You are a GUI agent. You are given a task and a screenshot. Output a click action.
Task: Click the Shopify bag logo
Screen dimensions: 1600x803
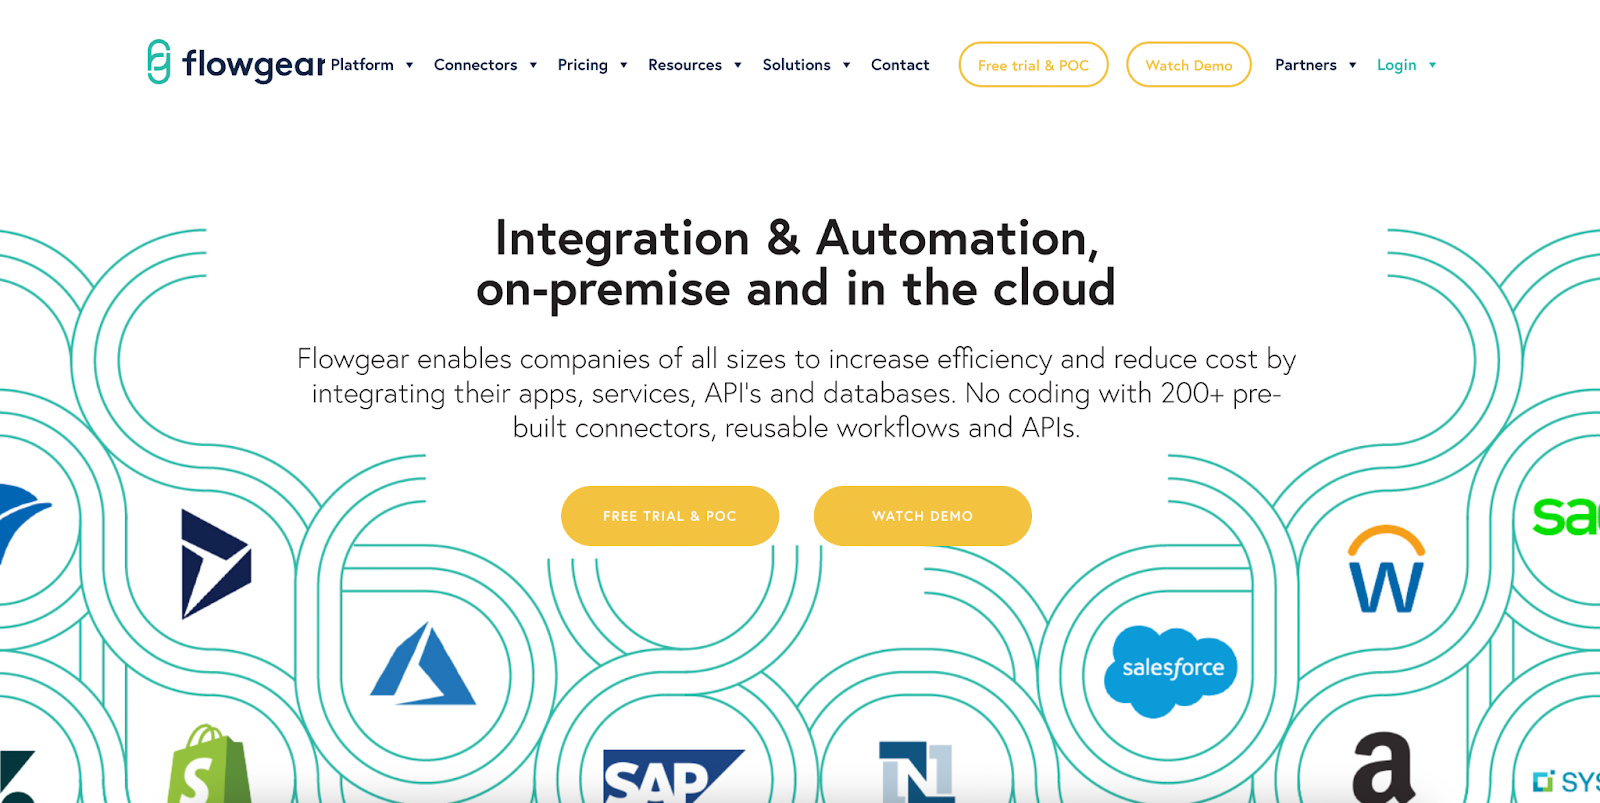[210, 764]
